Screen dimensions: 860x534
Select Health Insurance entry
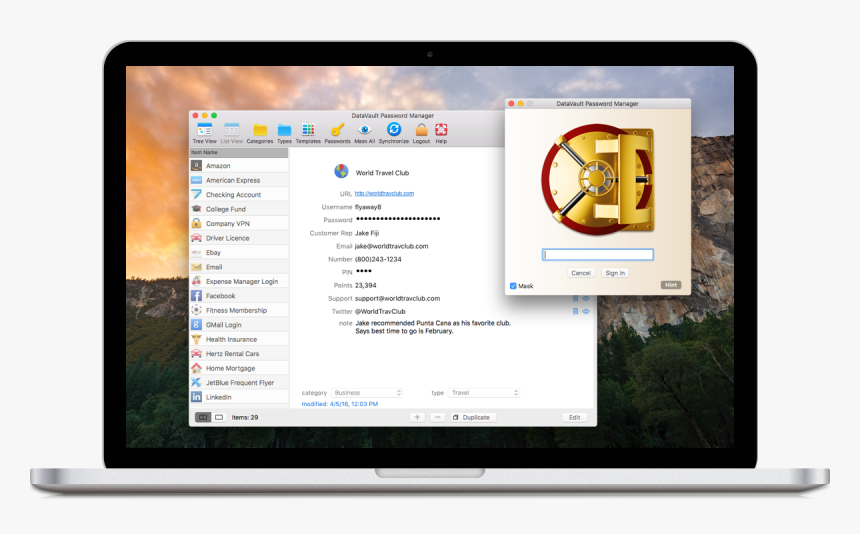239,339
